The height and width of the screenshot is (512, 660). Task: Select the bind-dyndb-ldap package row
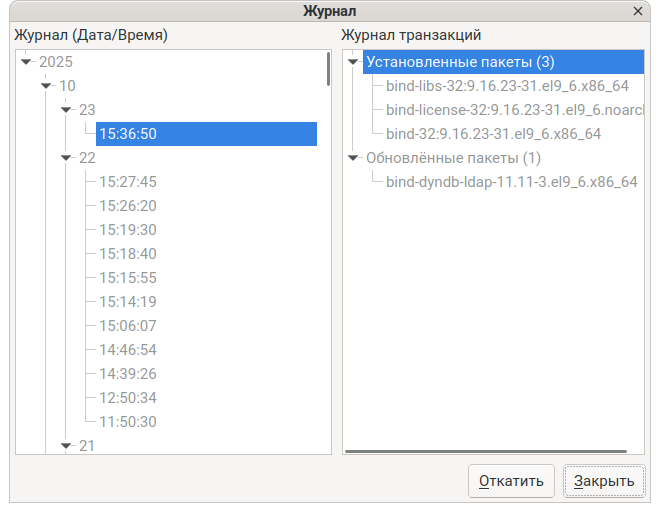(511, 182)
